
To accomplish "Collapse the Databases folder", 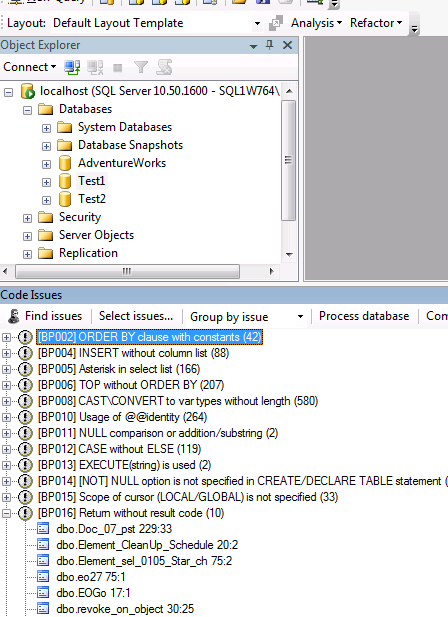I will click(27, 110).
